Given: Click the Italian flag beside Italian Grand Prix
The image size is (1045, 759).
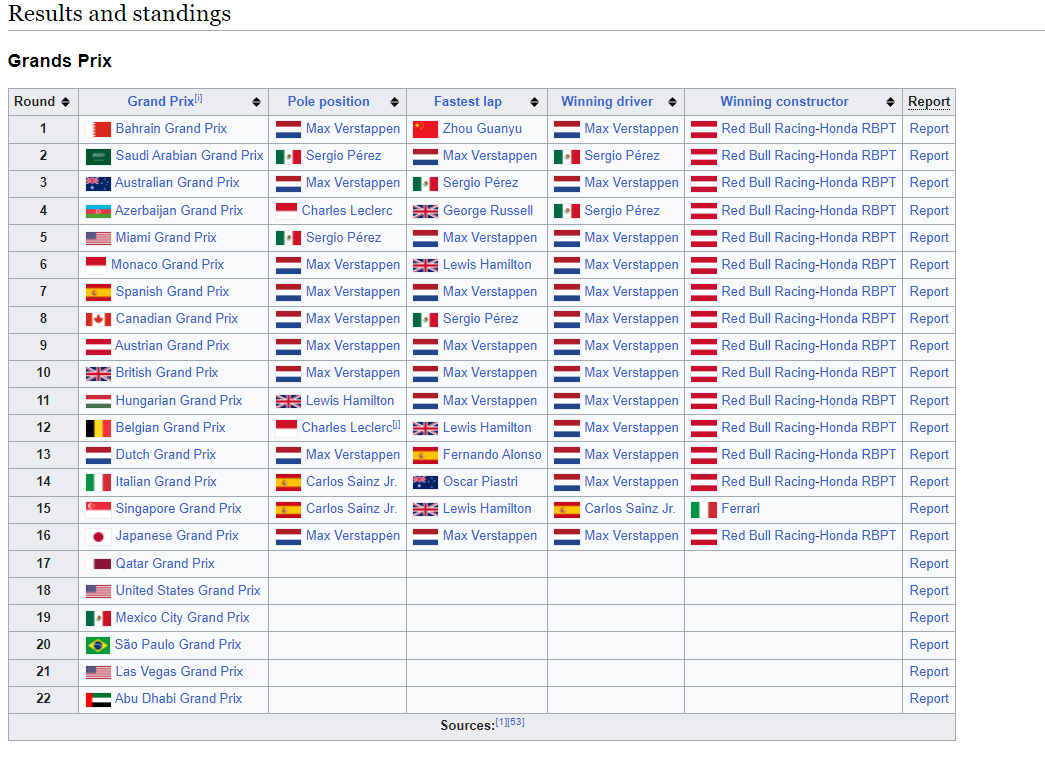Looking at the screenshot, I should tap(98, 482).
